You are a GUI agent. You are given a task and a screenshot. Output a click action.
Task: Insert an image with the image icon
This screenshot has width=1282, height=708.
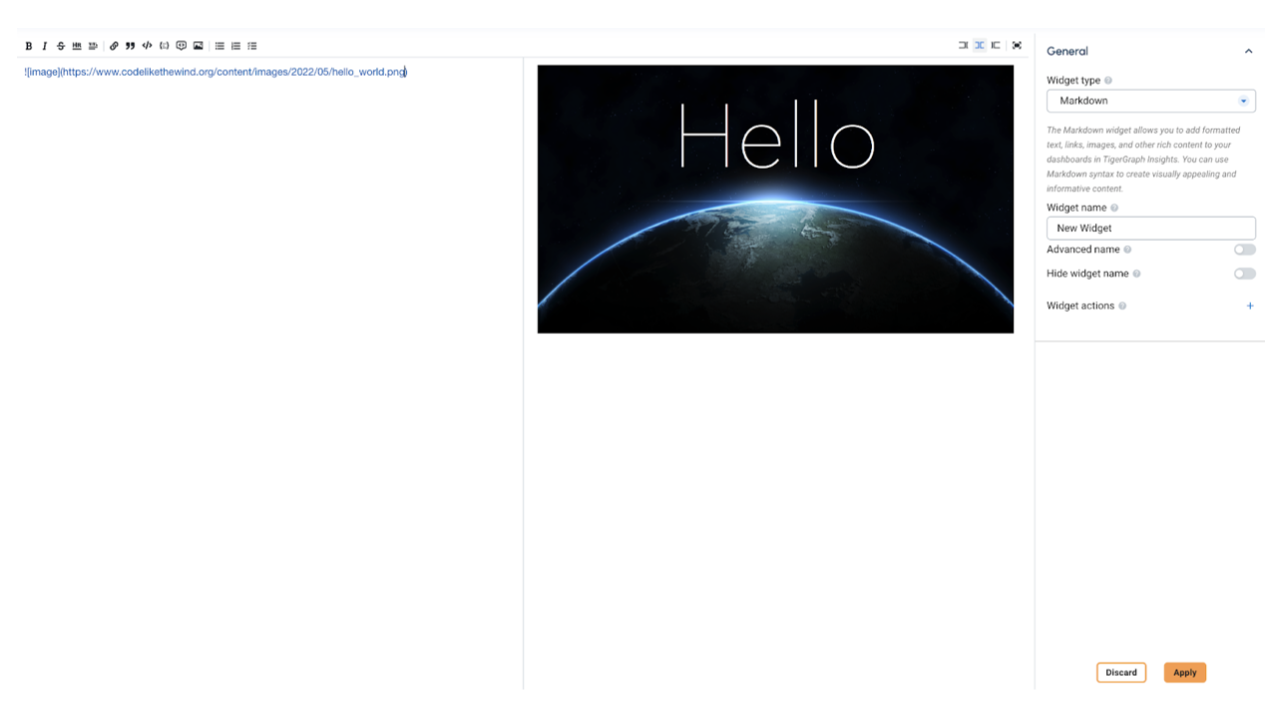(x=198, y=45)
